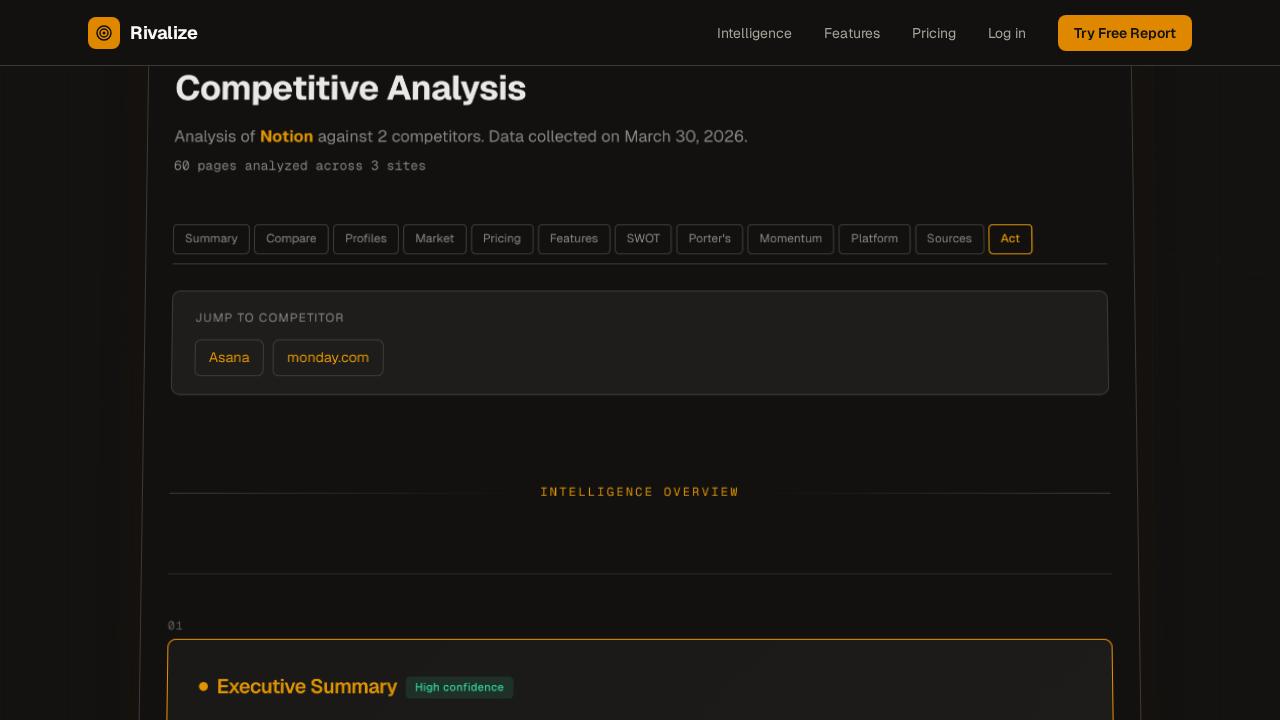Screen dimensions: 1280x720
Task: Select the Sources tab
Action: click(949, 239)
